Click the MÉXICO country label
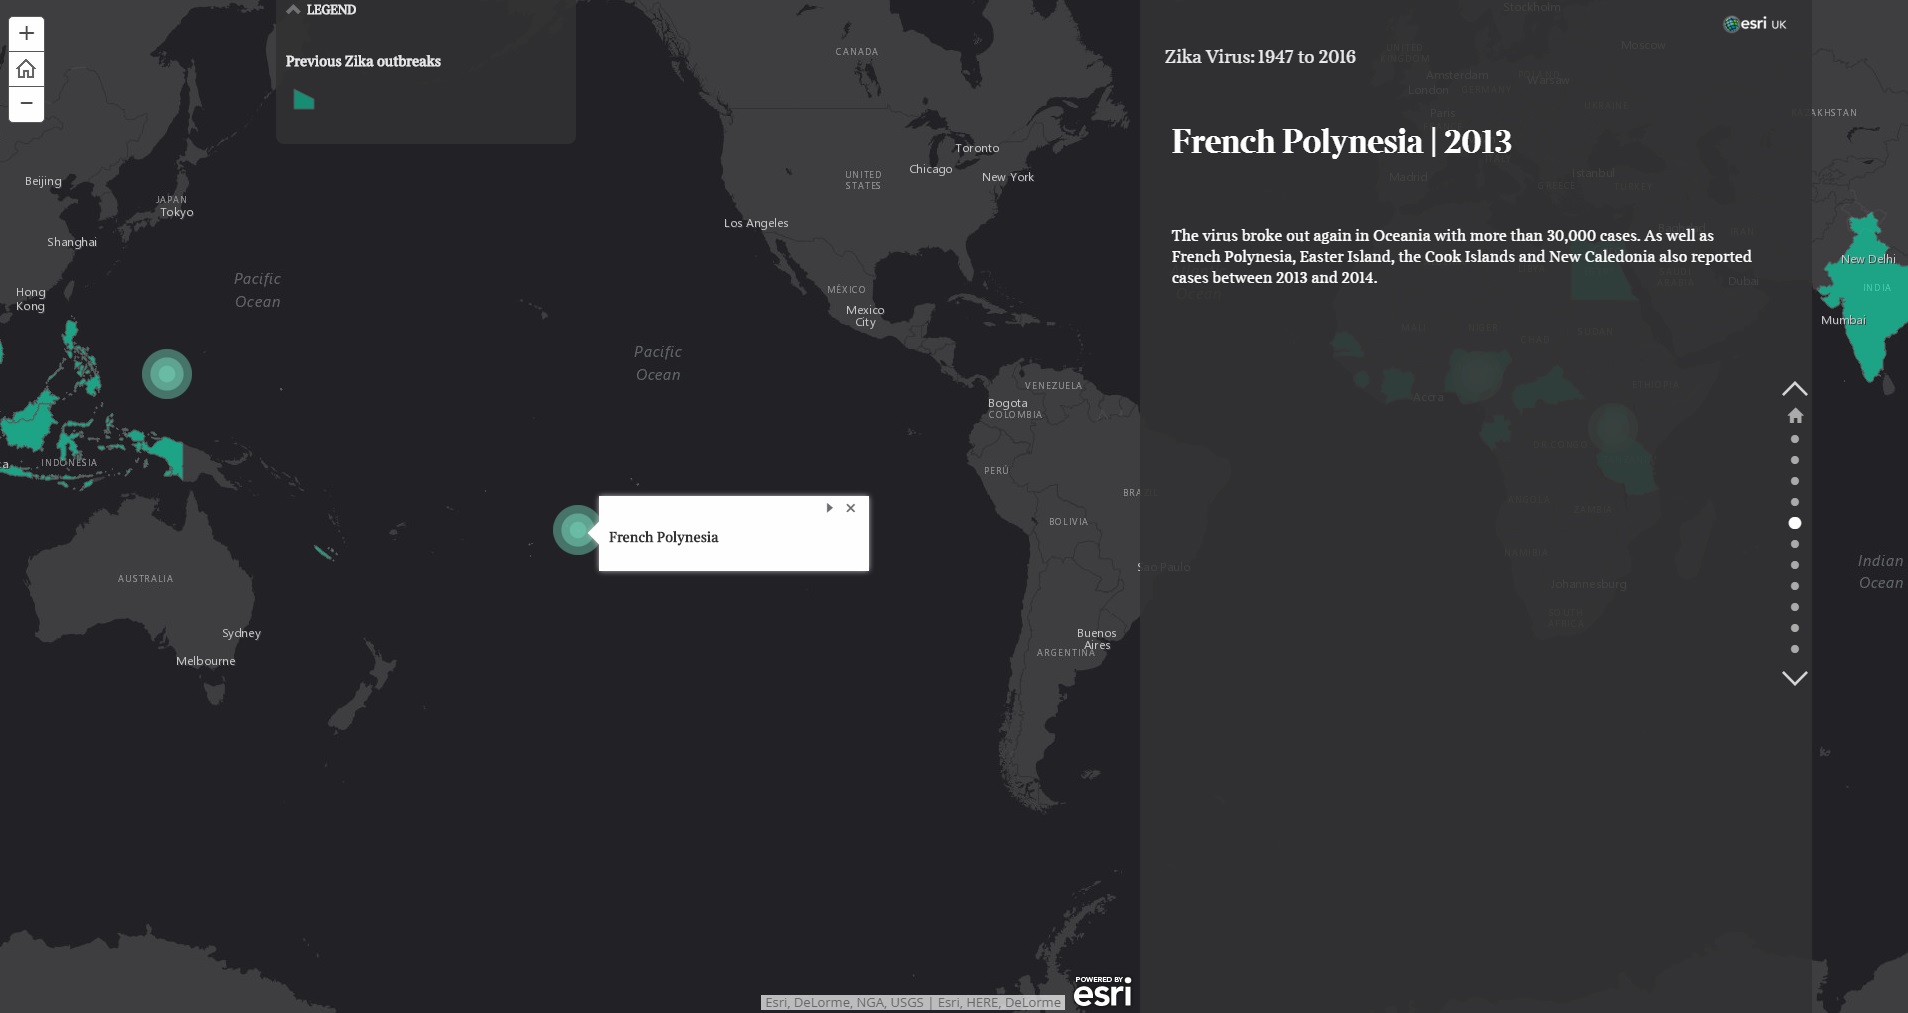 pos(846,290)
